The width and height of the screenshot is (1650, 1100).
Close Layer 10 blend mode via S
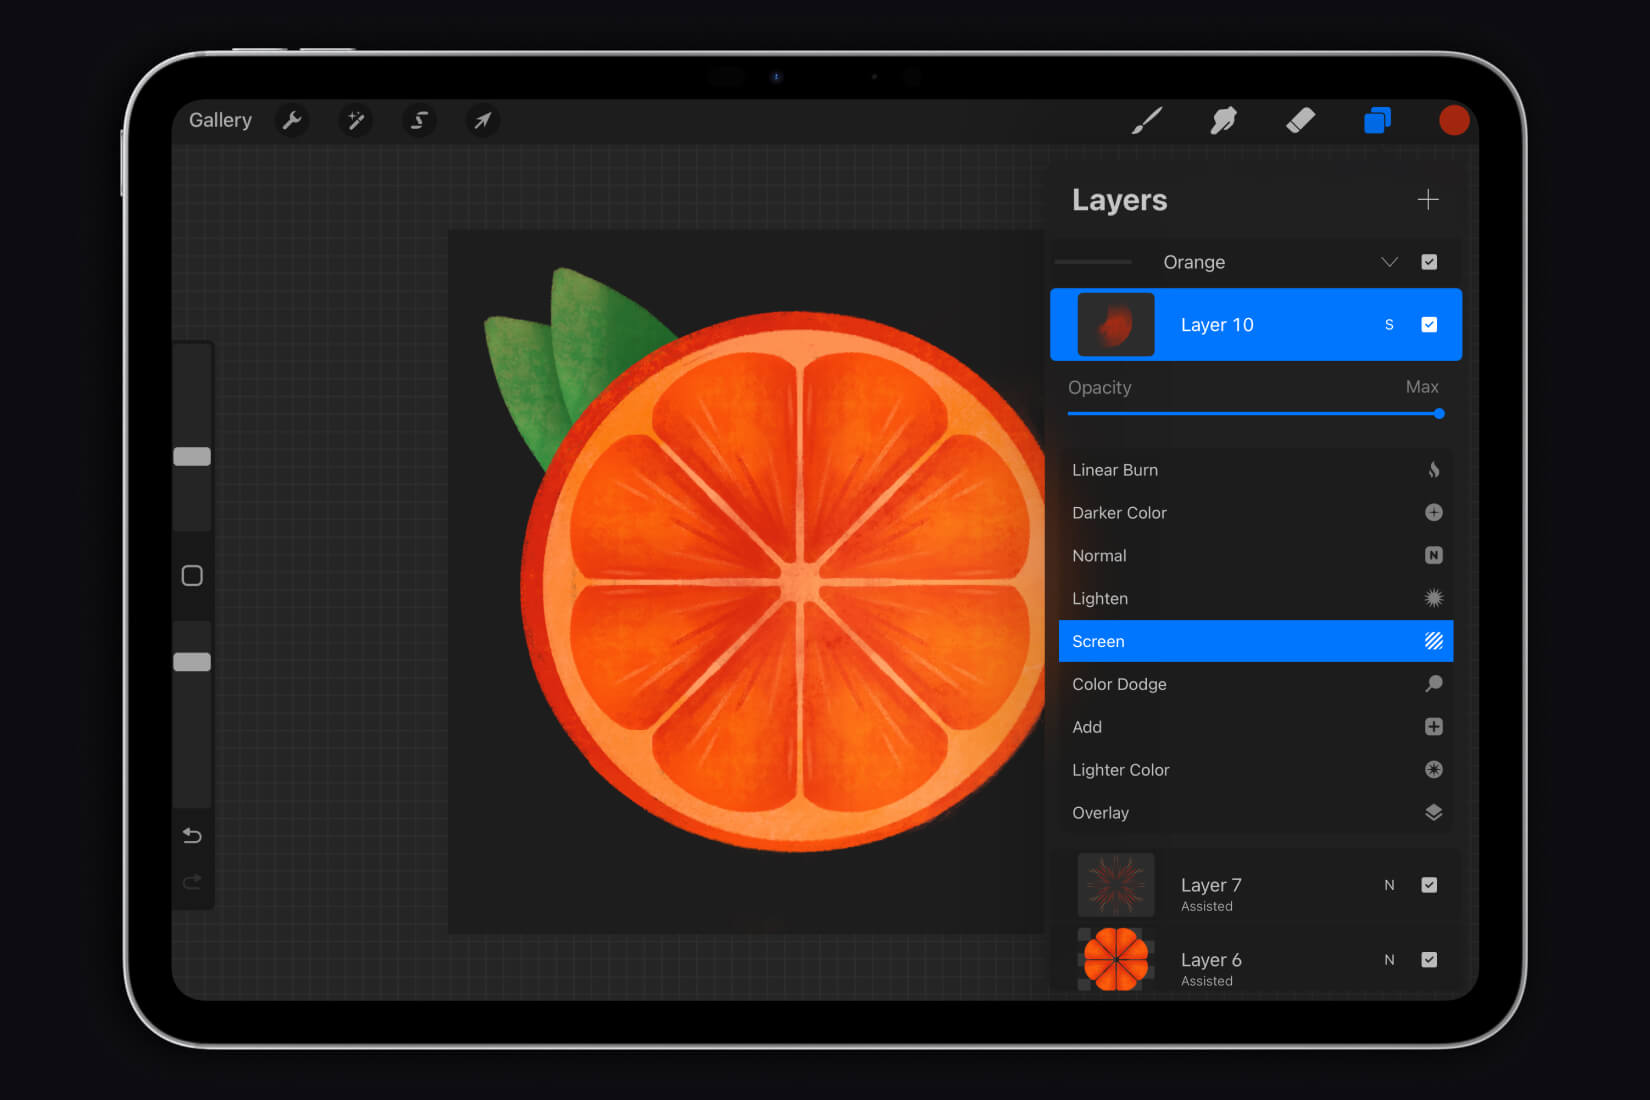1389,325
